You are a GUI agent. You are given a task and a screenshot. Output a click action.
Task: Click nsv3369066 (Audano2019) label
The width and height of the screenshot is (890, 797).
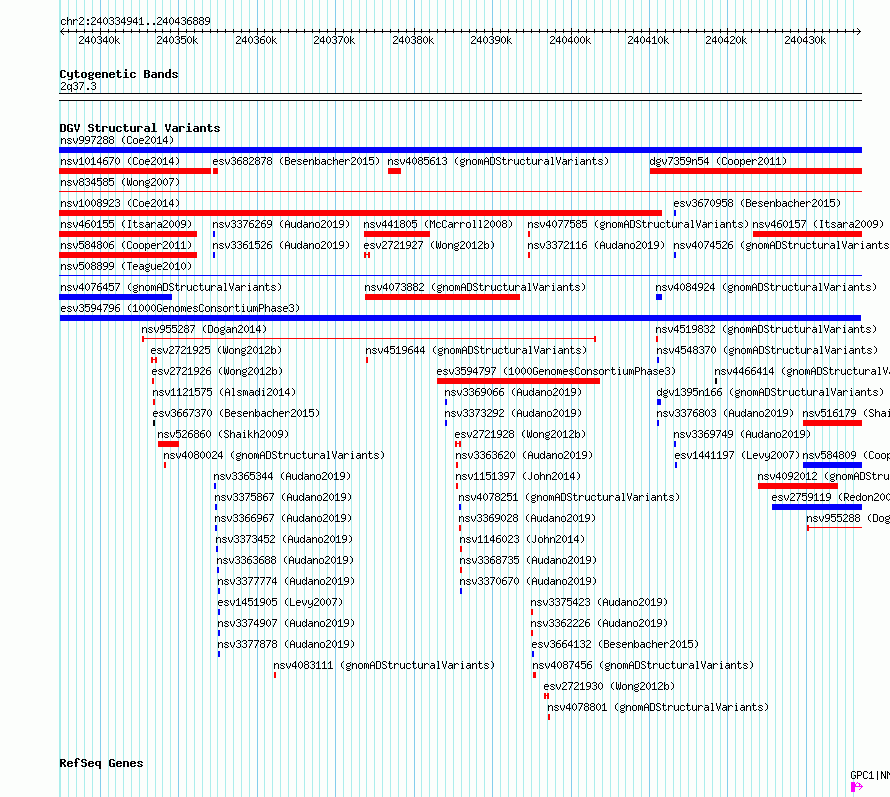(513, 392)
